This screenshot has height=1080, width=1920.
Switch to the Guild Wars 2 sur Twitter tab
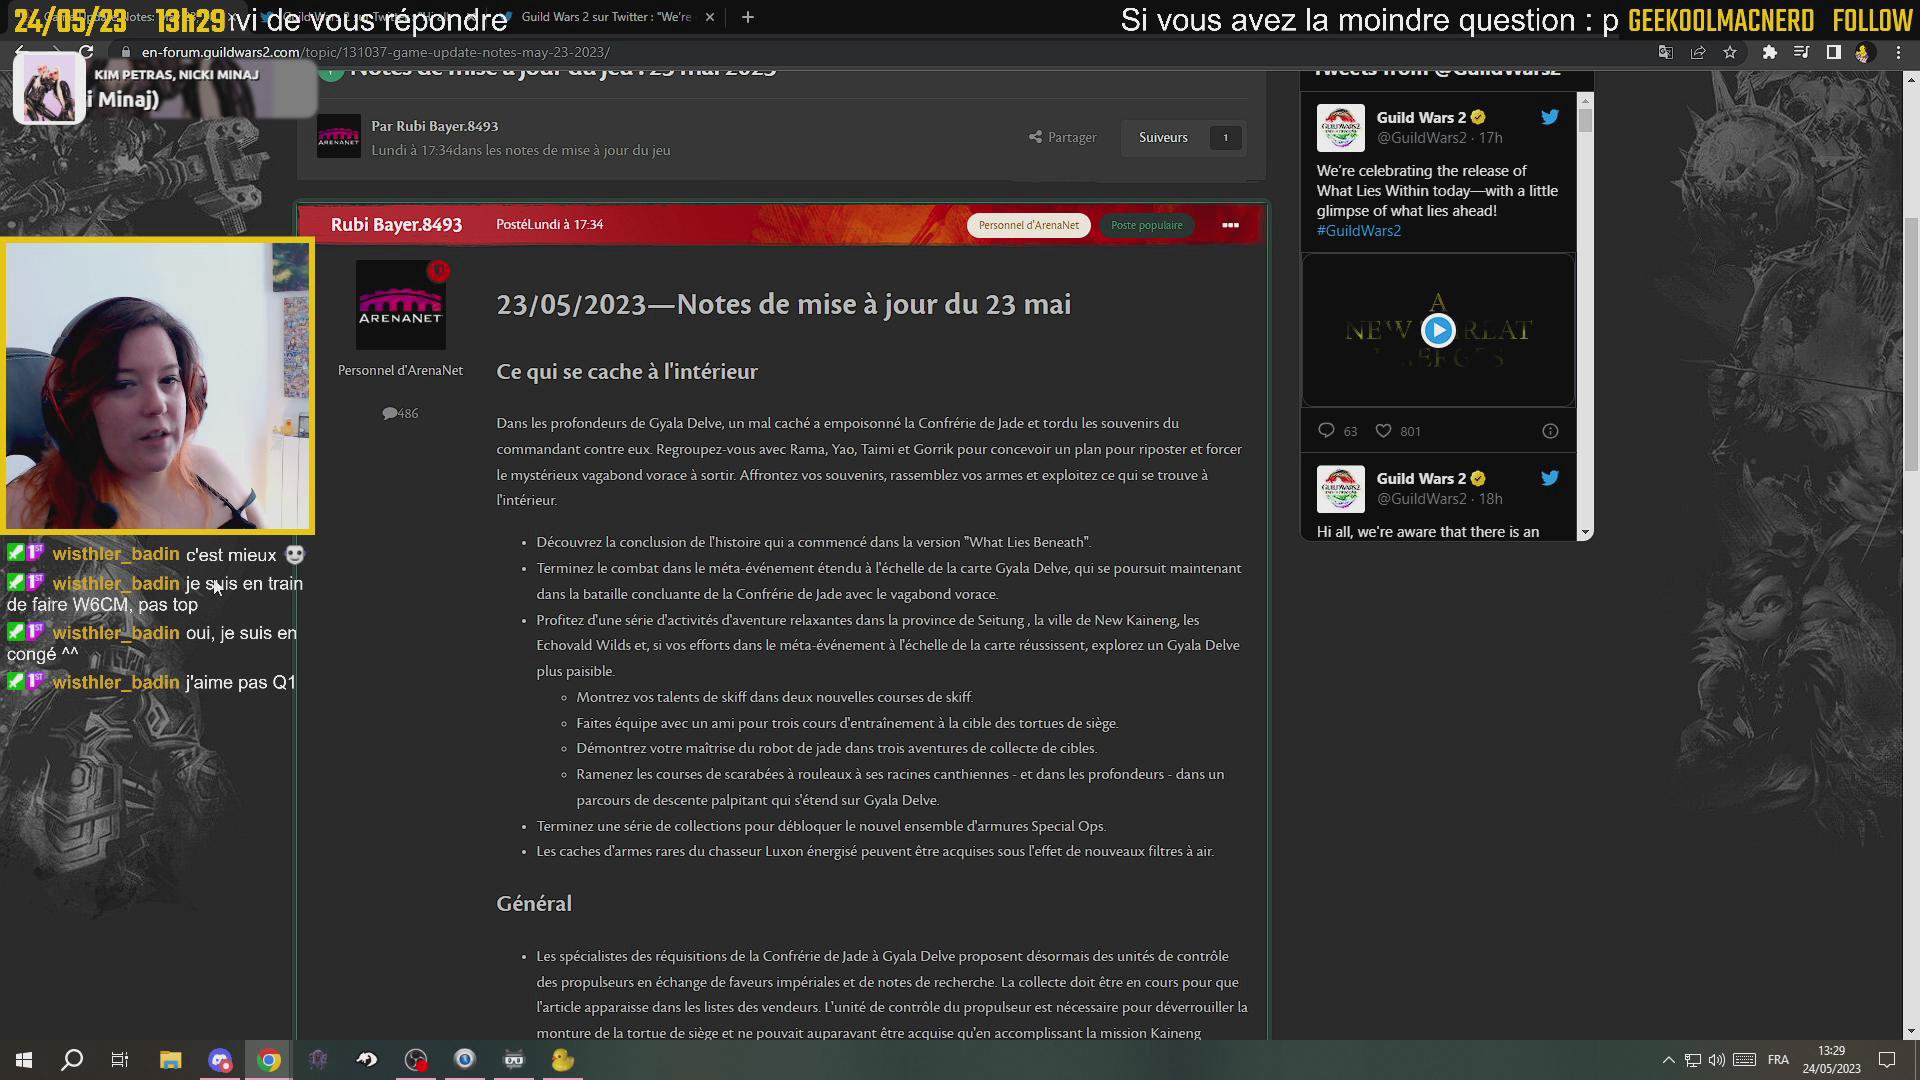(606, 17)
